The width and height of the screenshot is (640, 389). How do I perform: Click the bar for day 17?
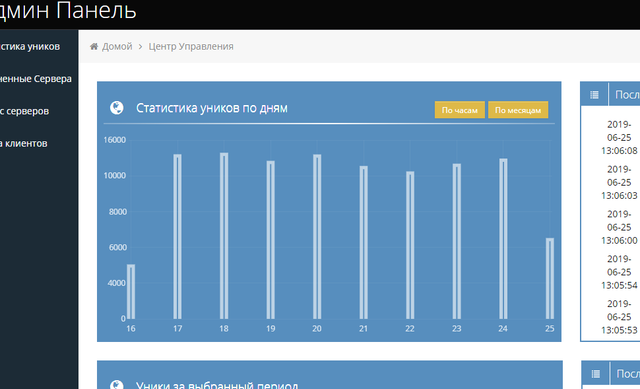[178, 237]
